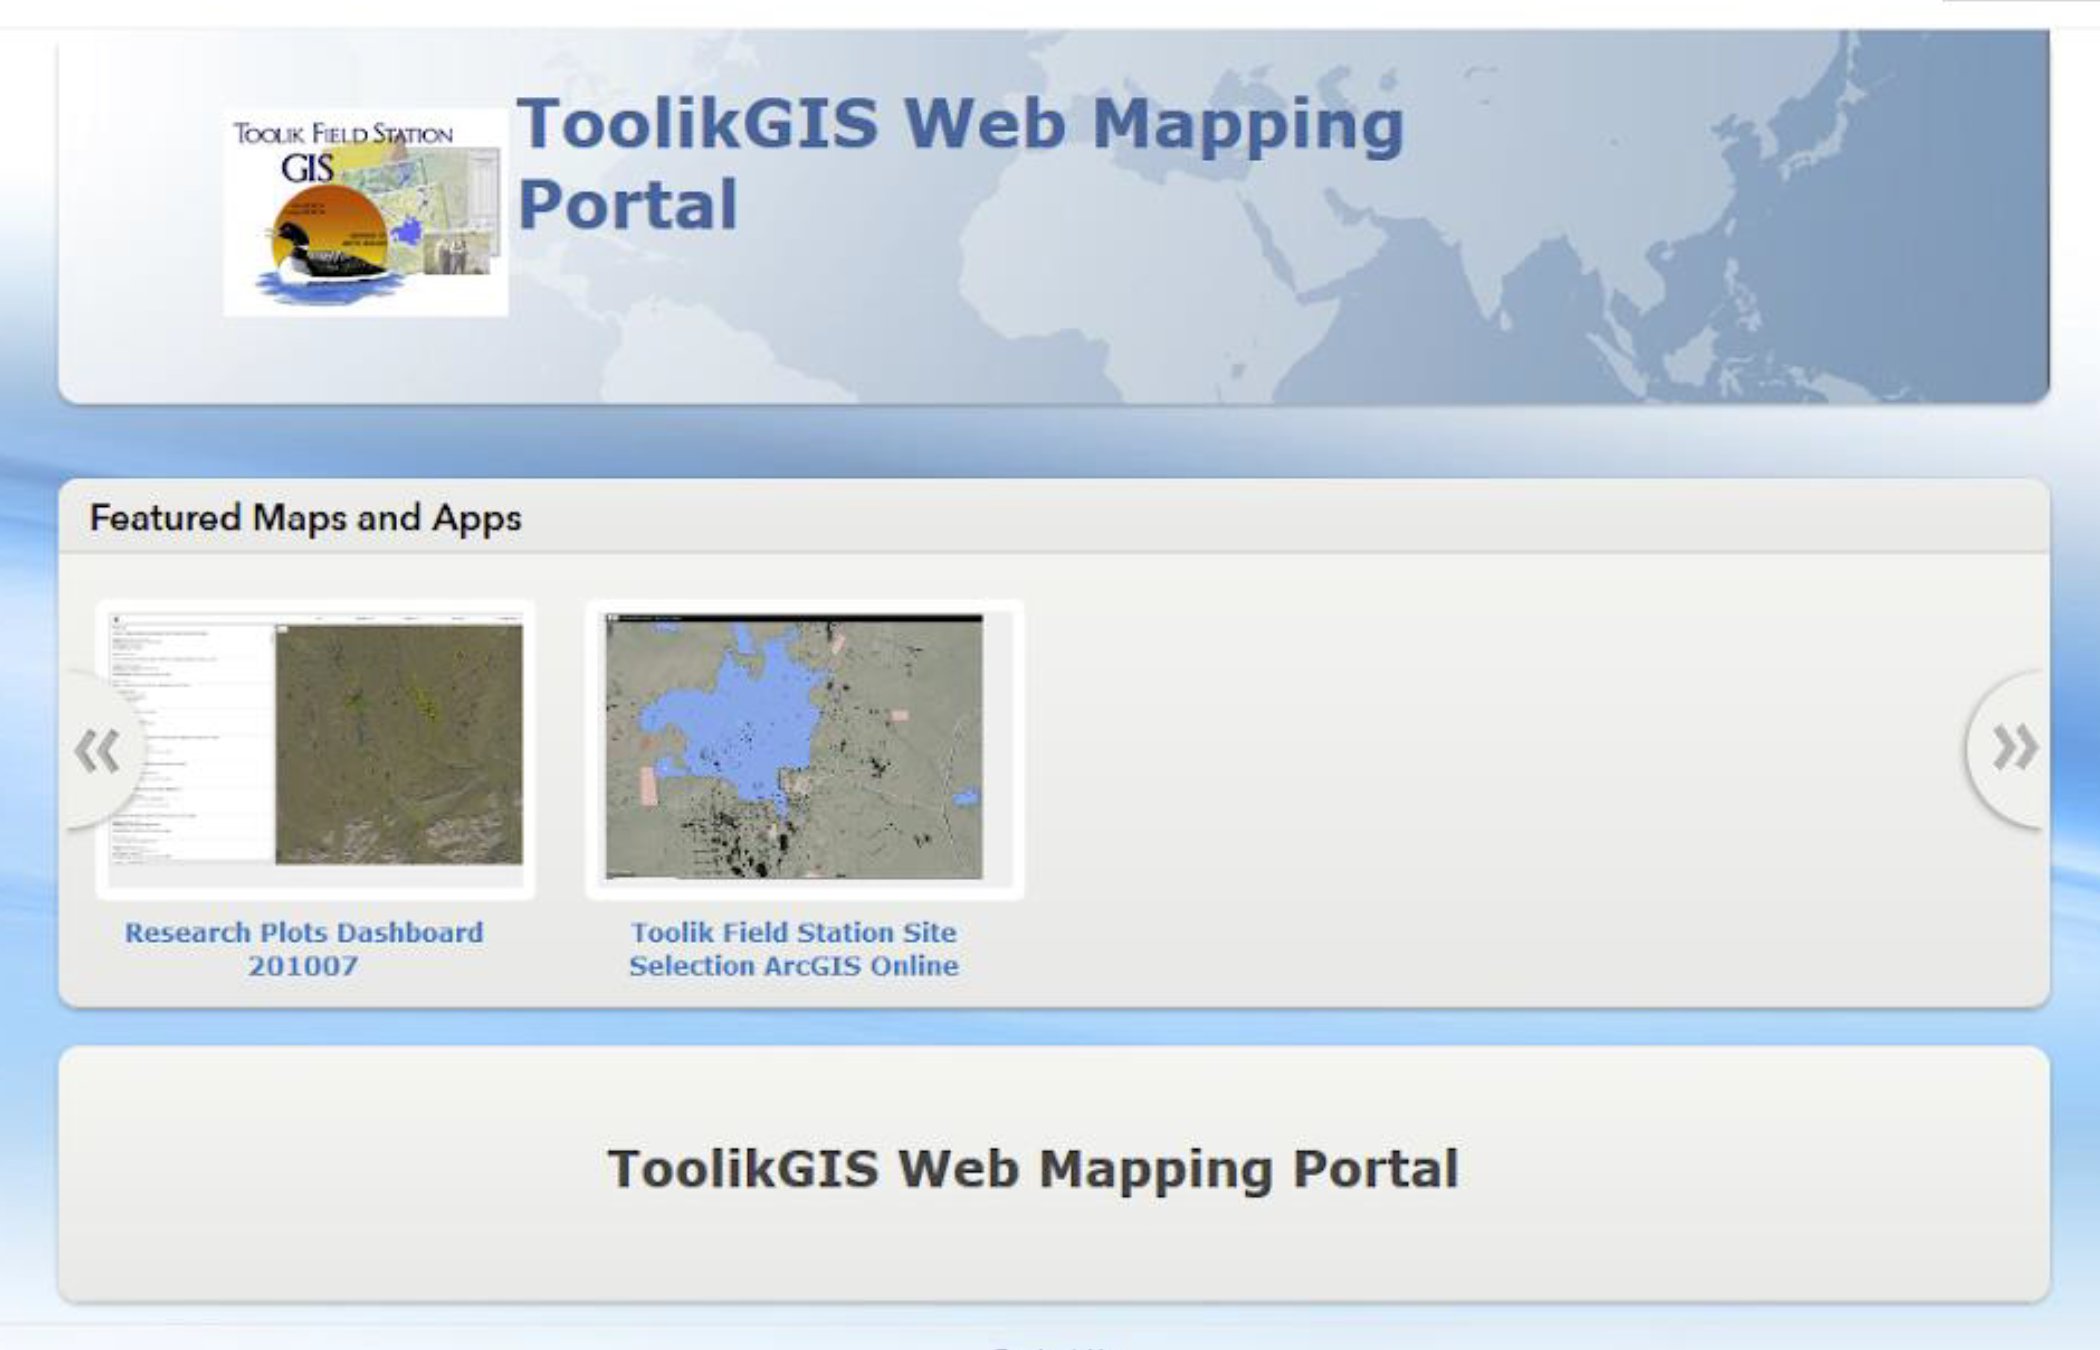
Task: Open the Site Selection map thumbnail
Action: point(804,748)
